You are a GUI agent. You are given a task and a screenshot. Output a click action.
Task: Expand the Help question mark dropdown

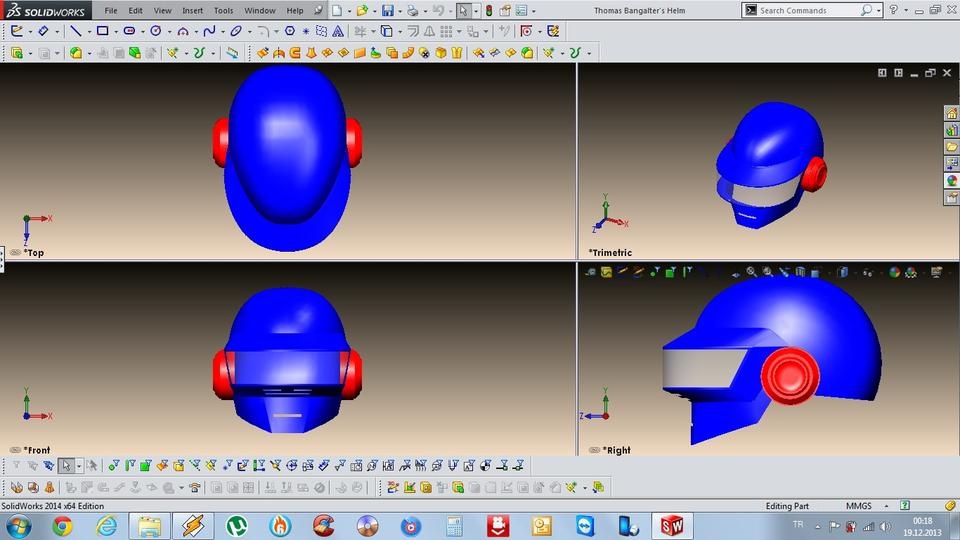906,10
